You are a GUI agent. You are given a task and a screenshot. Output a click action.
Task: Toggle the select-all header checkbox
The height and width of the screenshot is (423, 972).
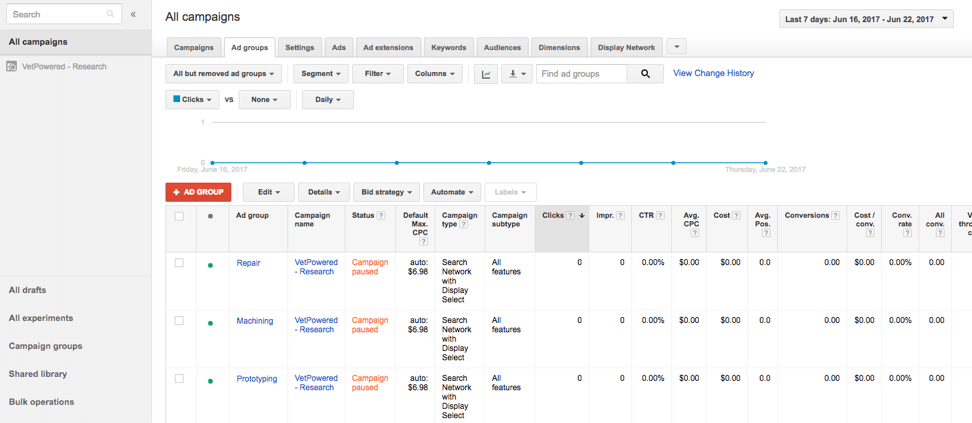[179, 216]
